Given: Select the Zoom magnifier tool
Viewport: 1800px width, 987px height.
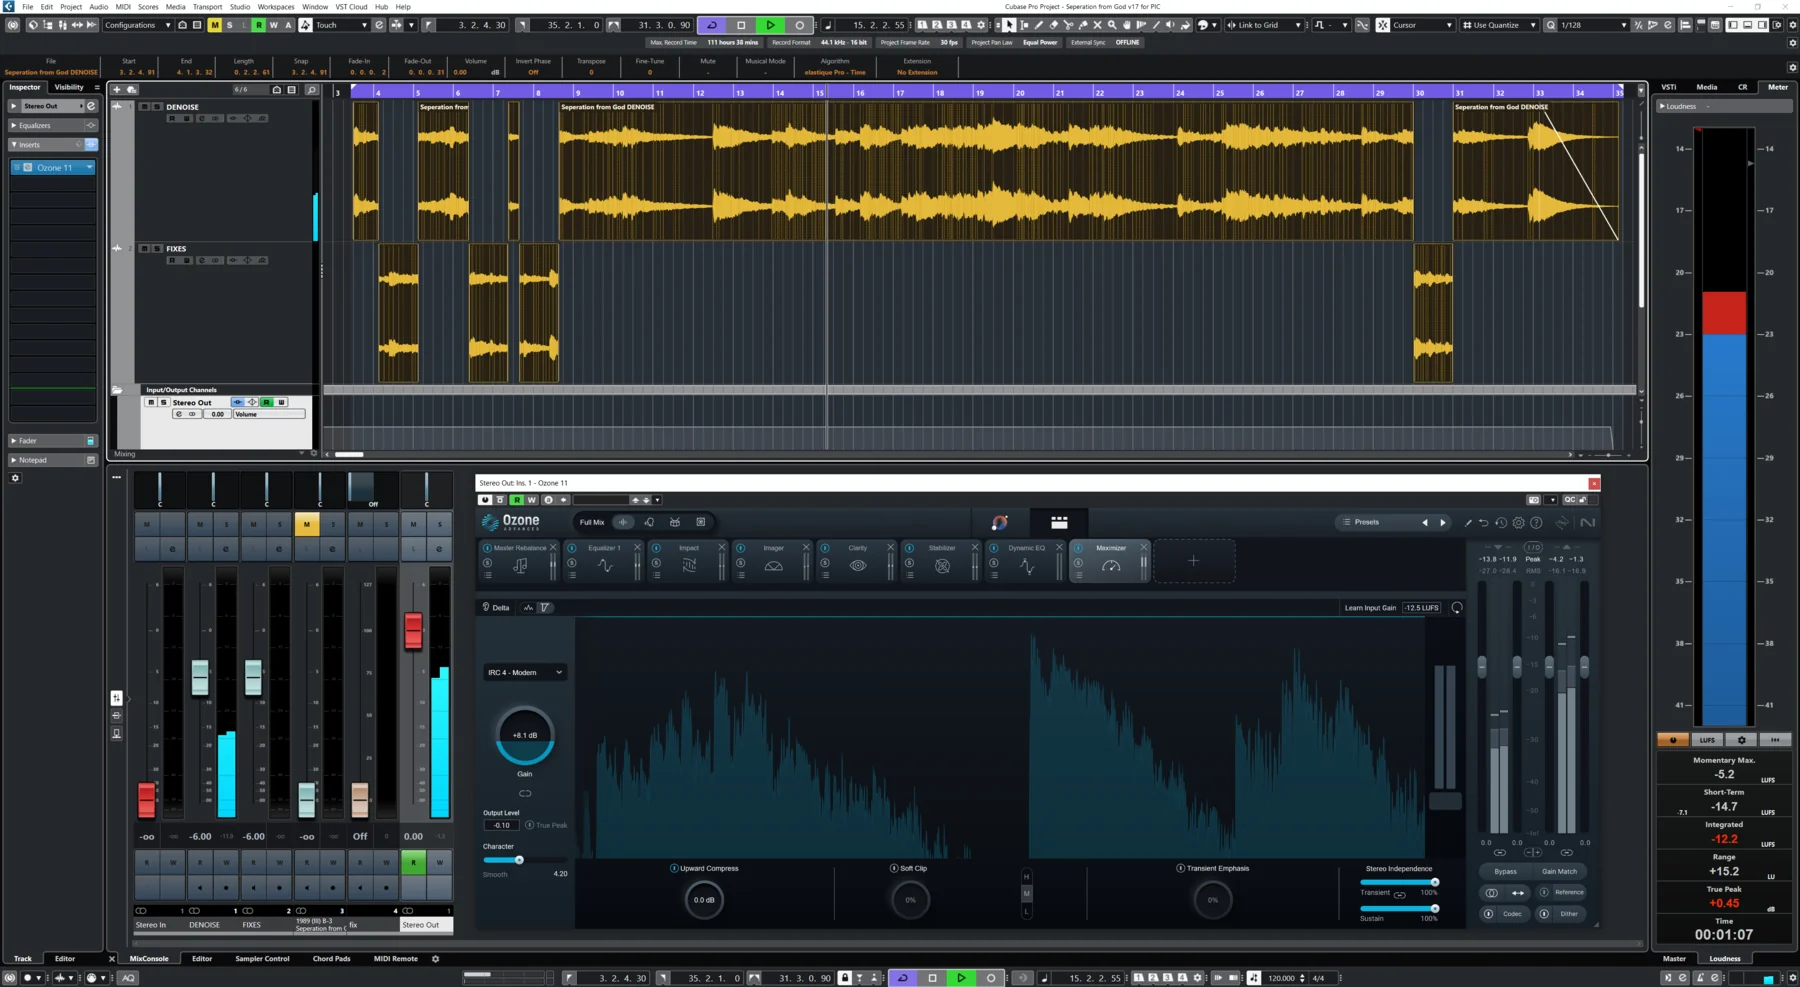Looking at the screenshot, I should (x=1112, y=25).
